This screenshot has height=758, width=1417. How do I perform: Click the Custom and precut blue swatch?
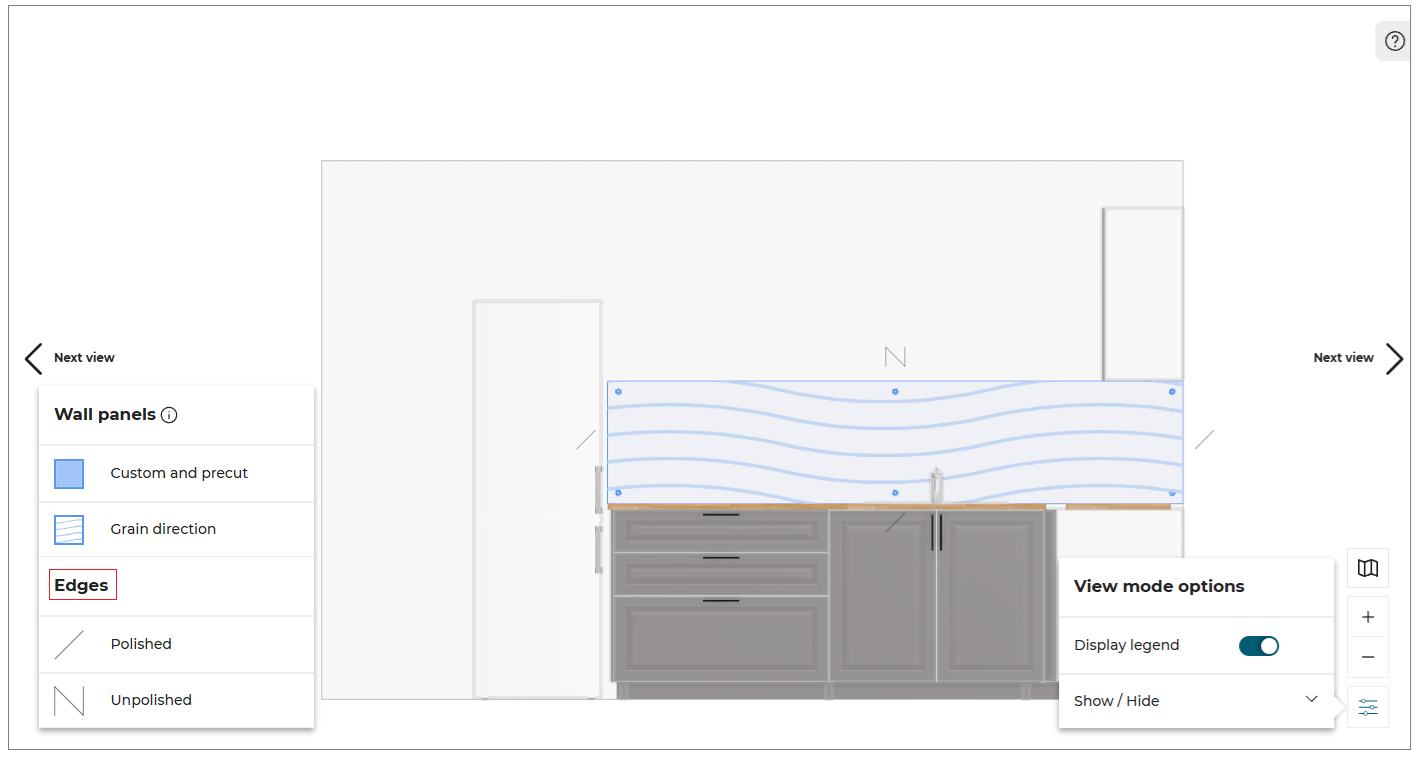(69, 474)
